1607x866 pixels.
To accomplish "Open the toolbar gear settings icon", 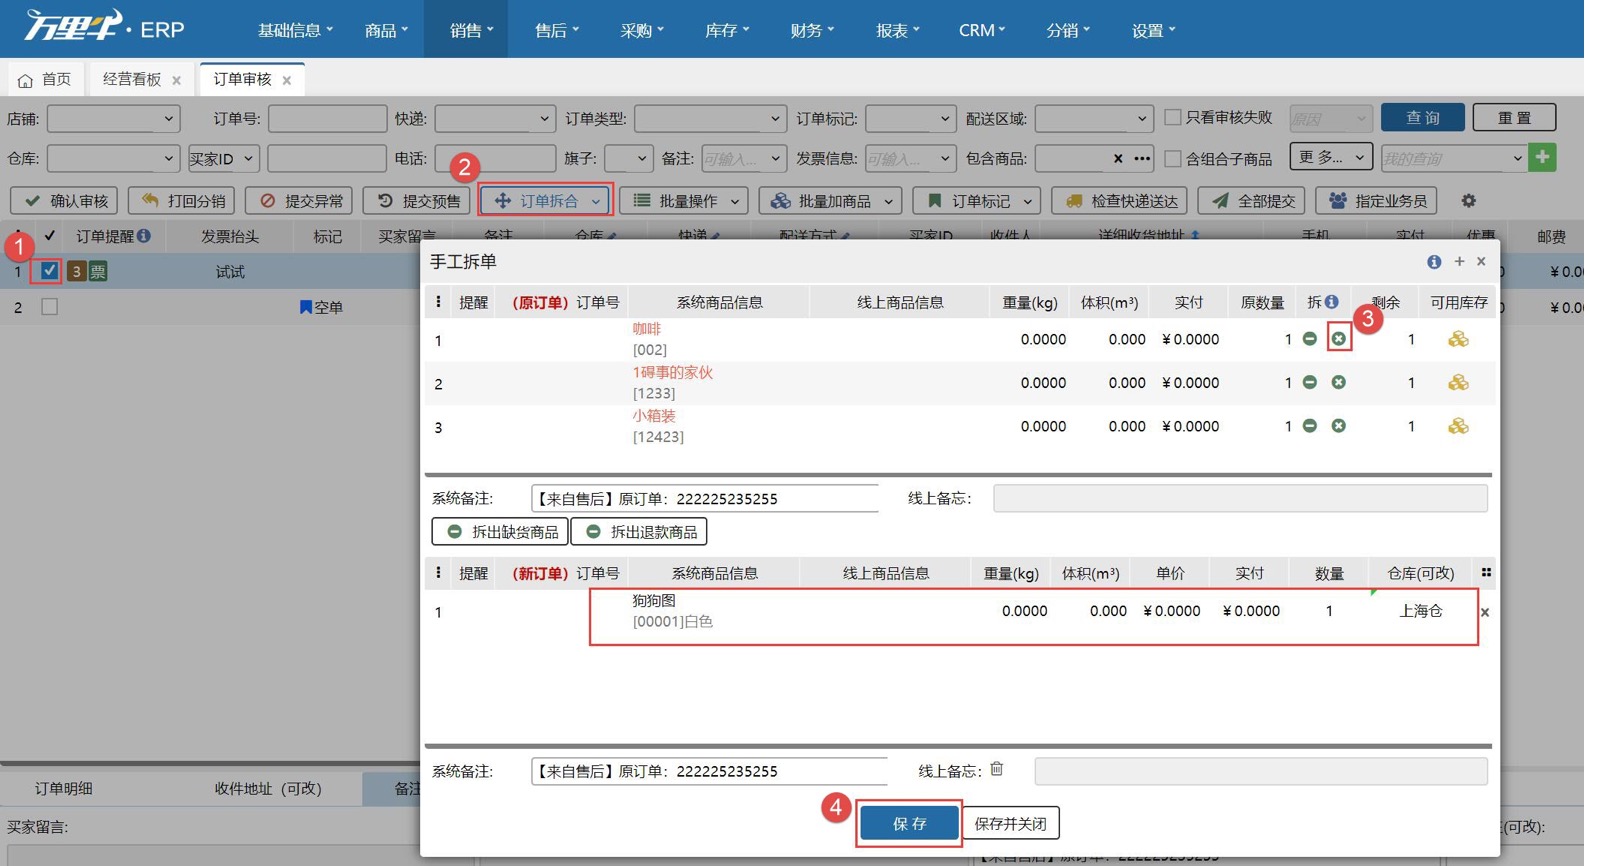I will pos(1468,201).
